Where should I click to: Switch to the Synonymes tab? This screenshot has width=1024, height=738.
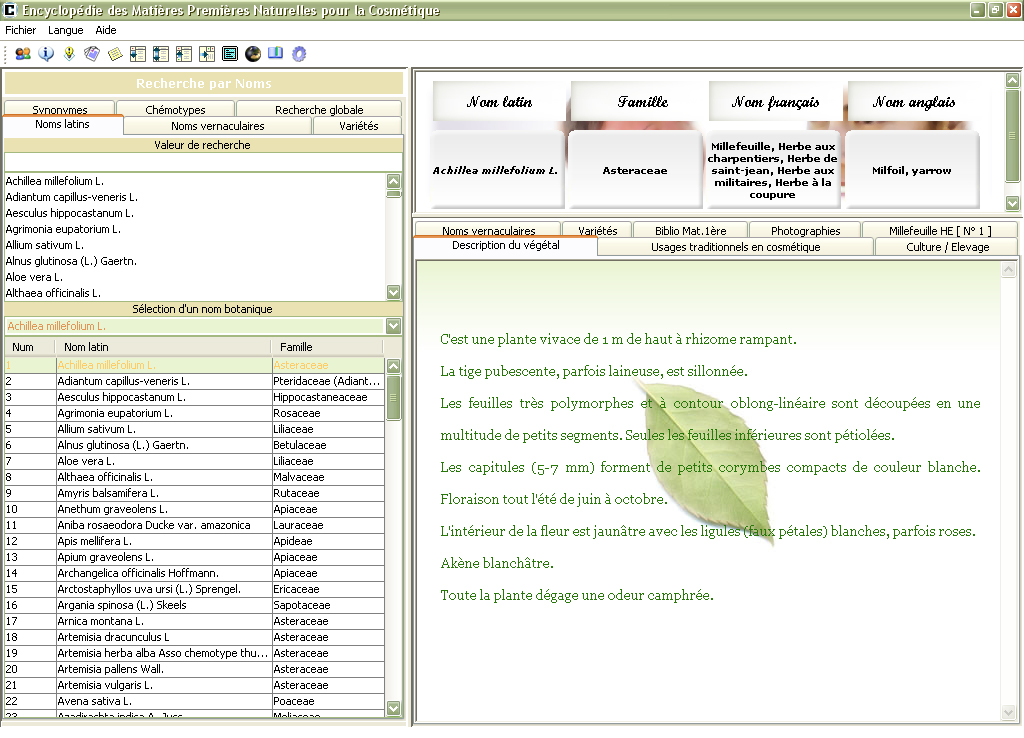click(59, 108)
